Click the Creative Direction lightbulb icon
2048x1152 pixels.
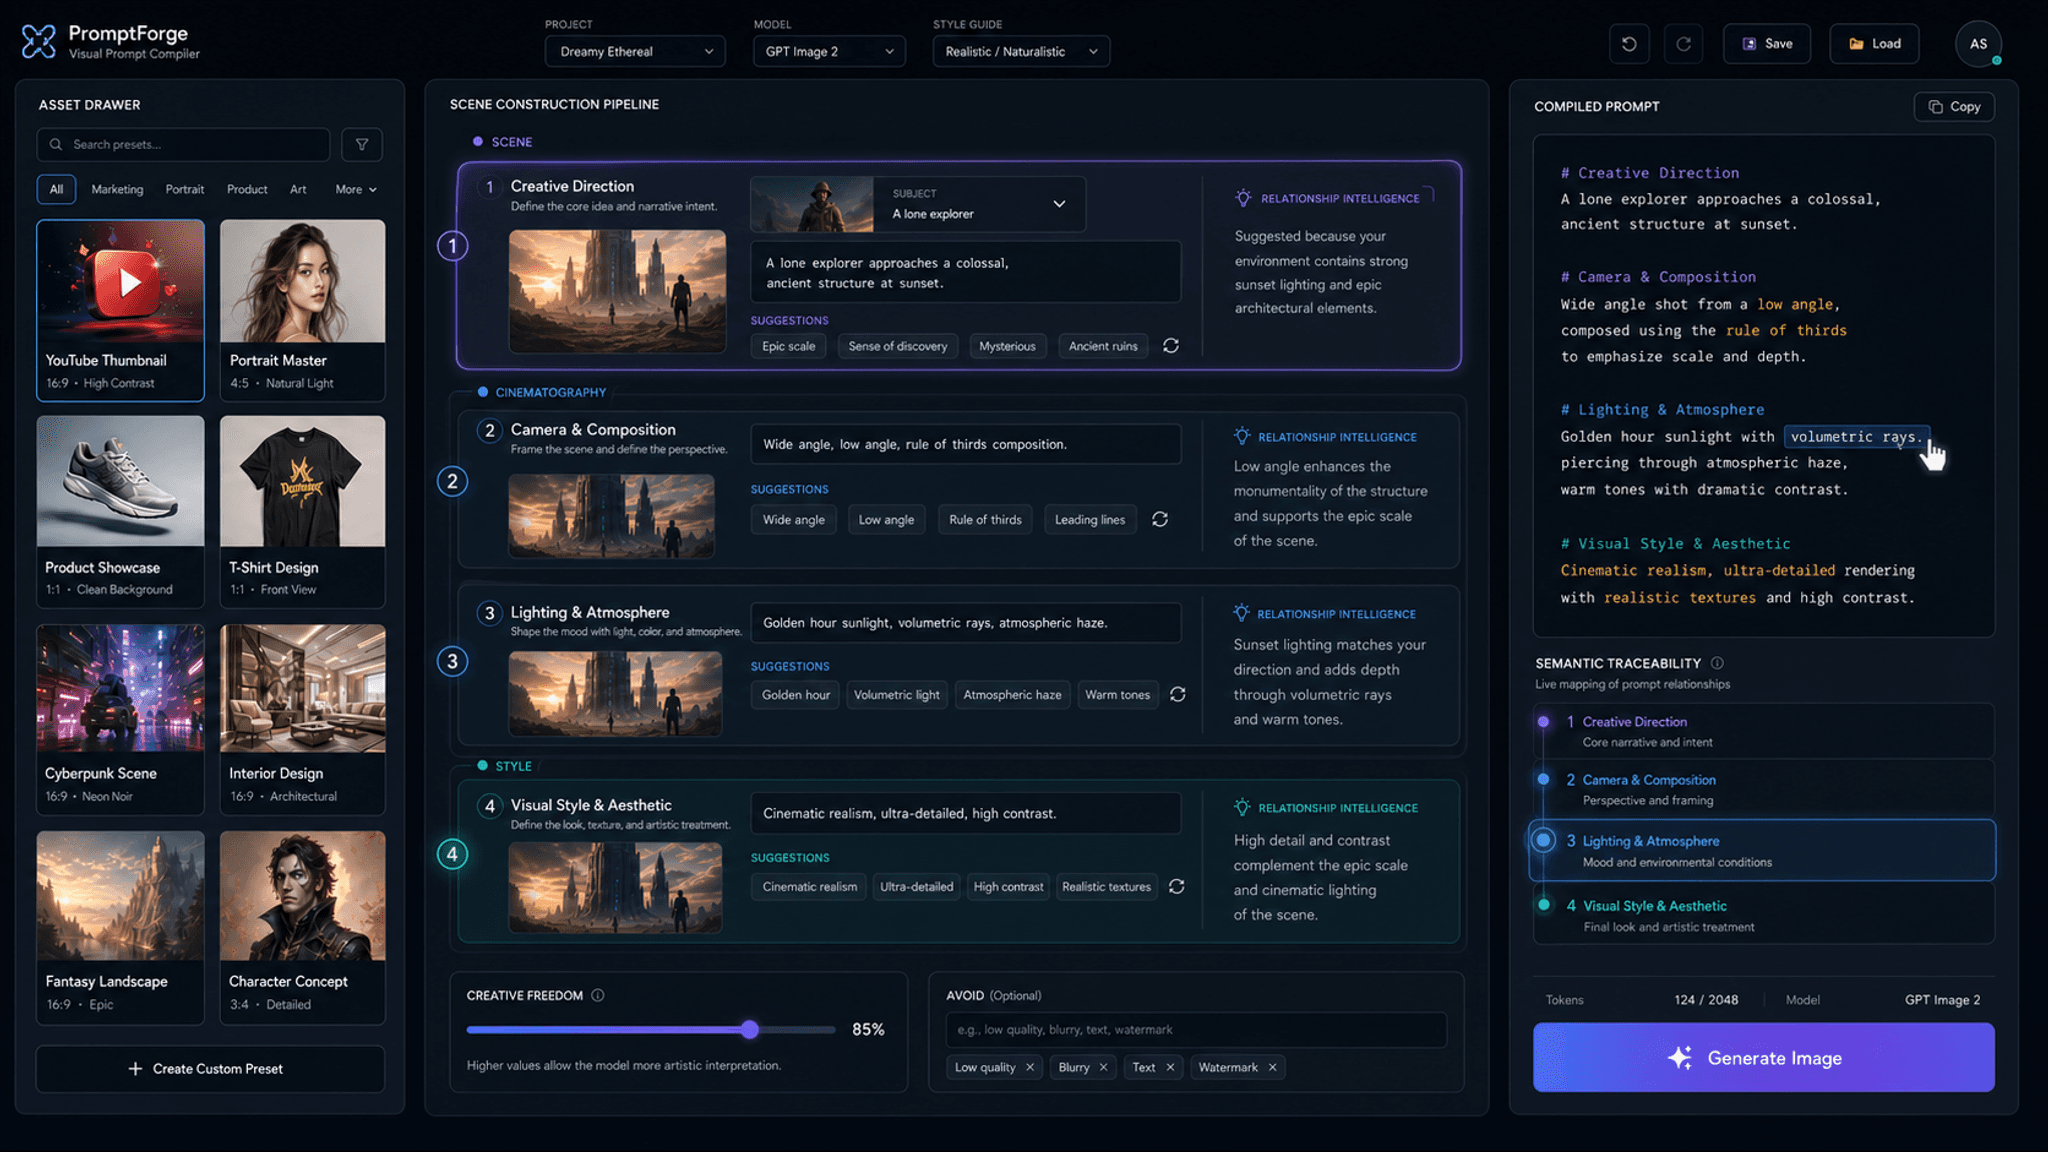click(1243, 198)
